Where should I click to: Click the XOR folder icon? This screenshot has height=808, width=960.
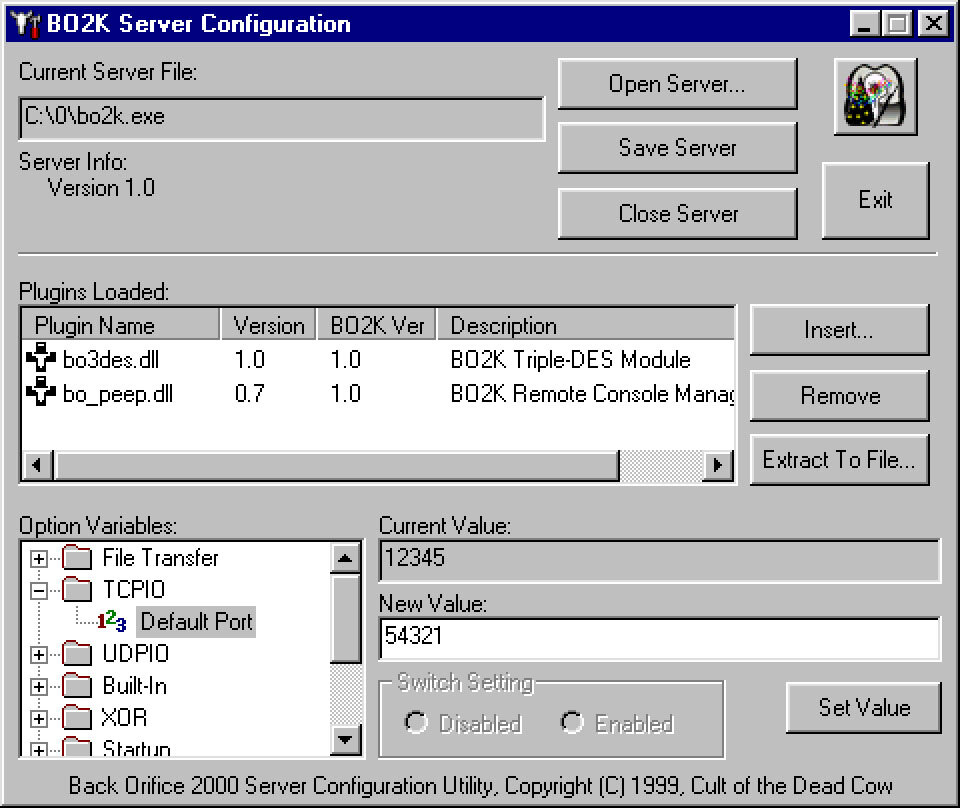tap(77, 718)
